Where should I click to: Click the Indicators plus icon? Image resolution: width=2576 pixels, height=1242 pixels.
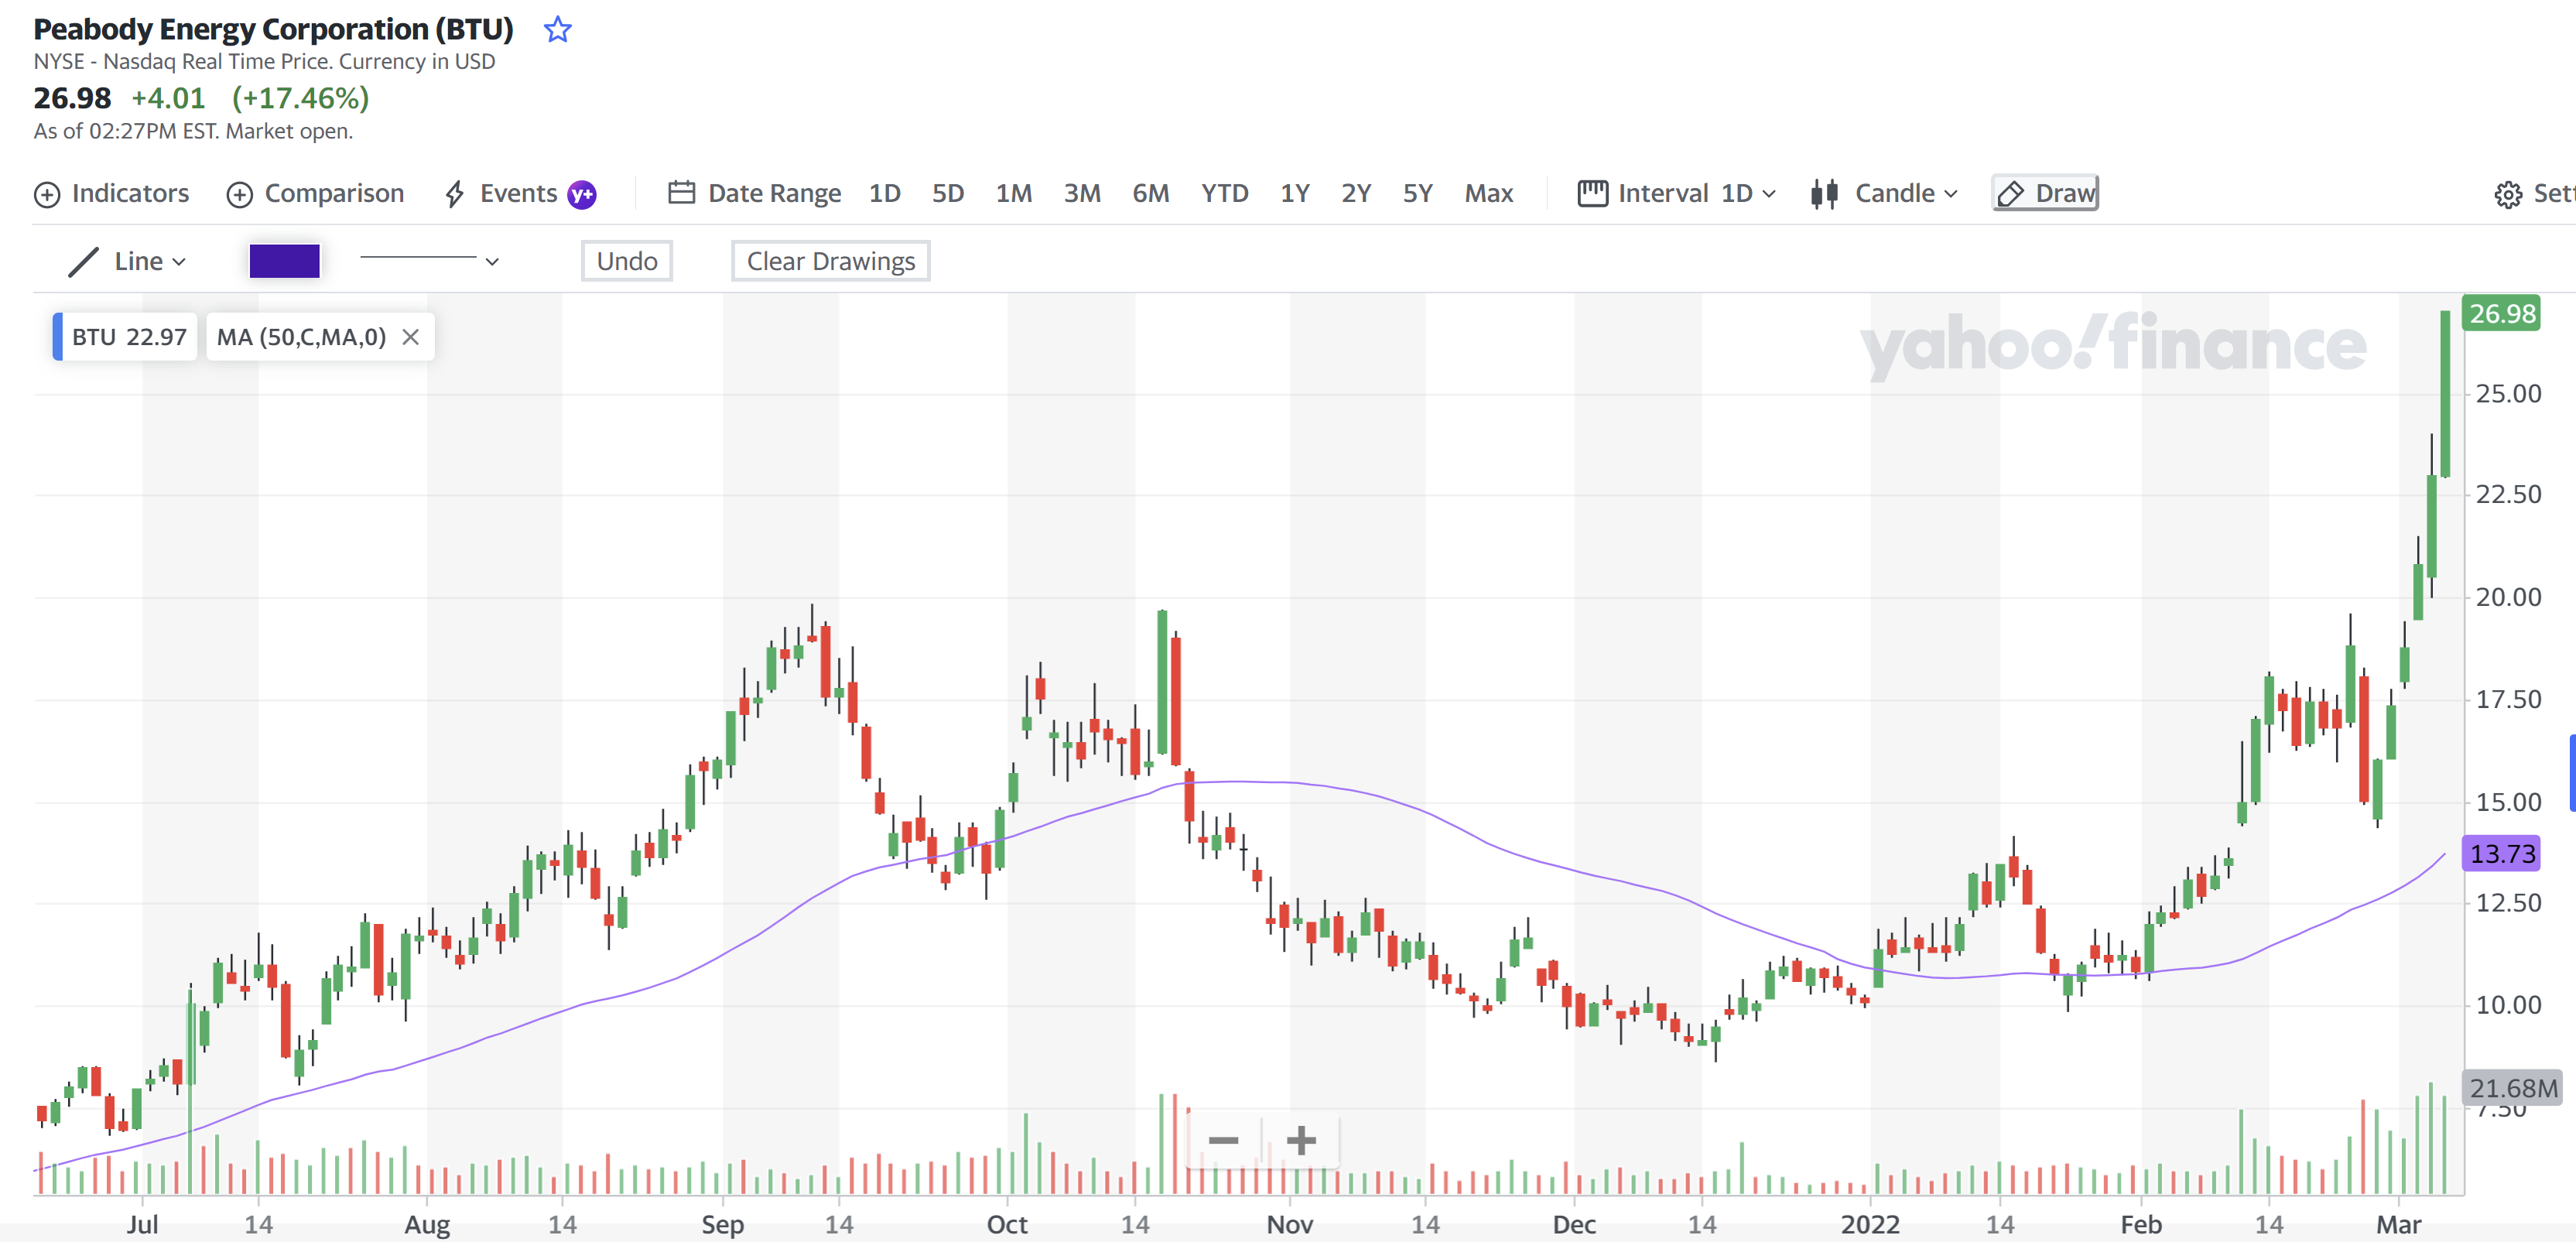[47, 194]
